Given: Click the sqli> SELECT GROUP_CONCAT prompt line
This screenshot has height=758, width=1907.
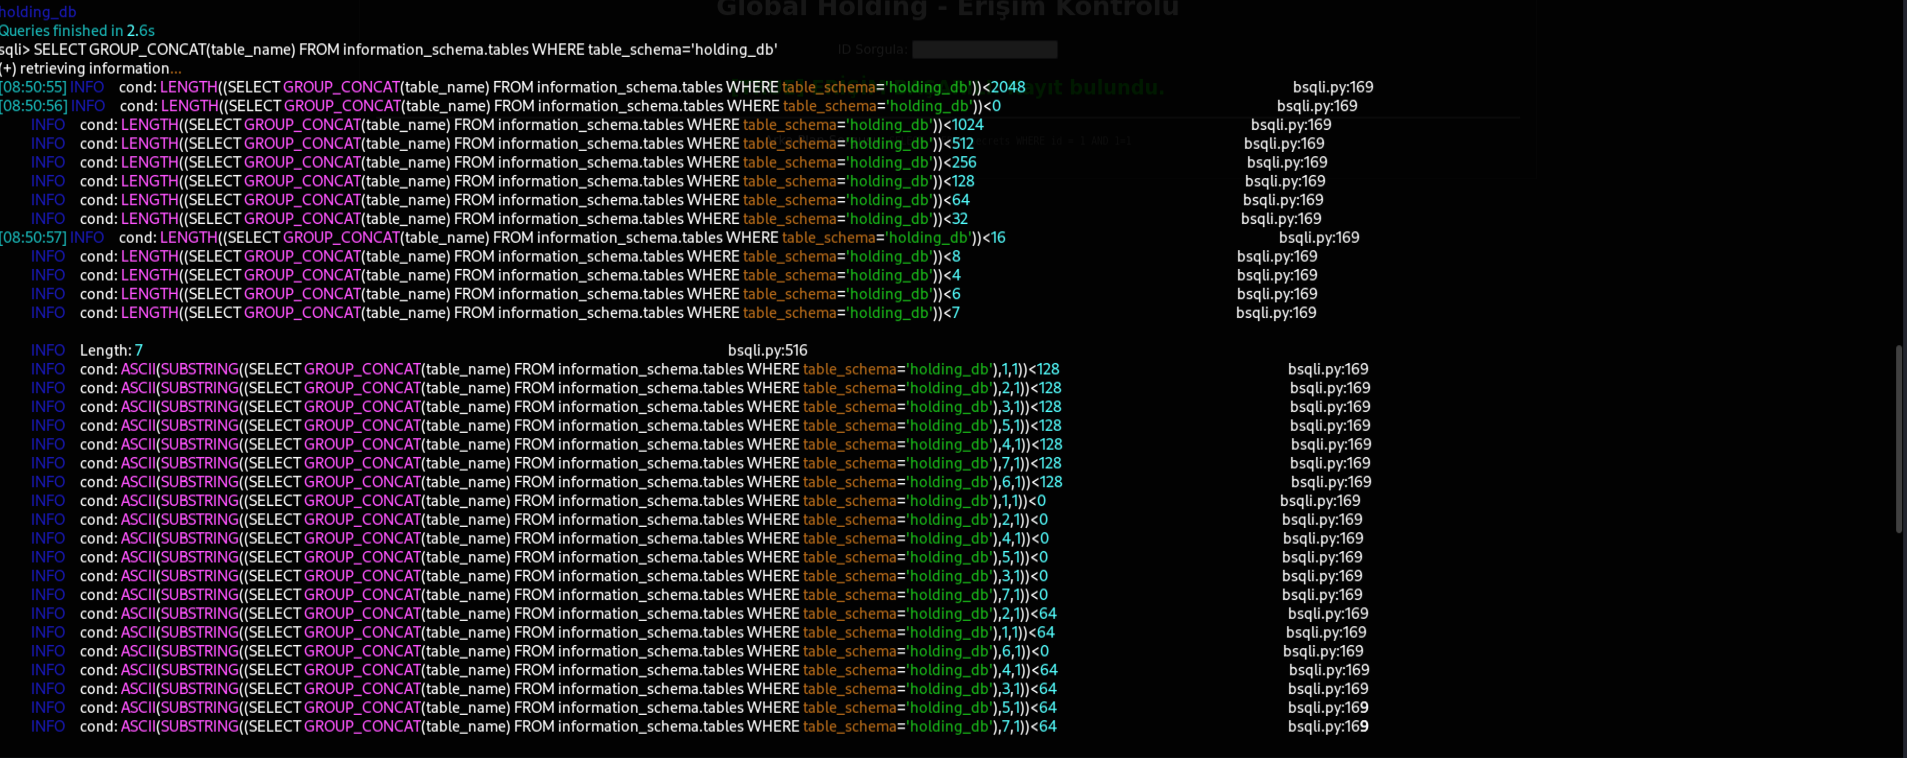Looking at the screenshot, I should click(388, 49).
